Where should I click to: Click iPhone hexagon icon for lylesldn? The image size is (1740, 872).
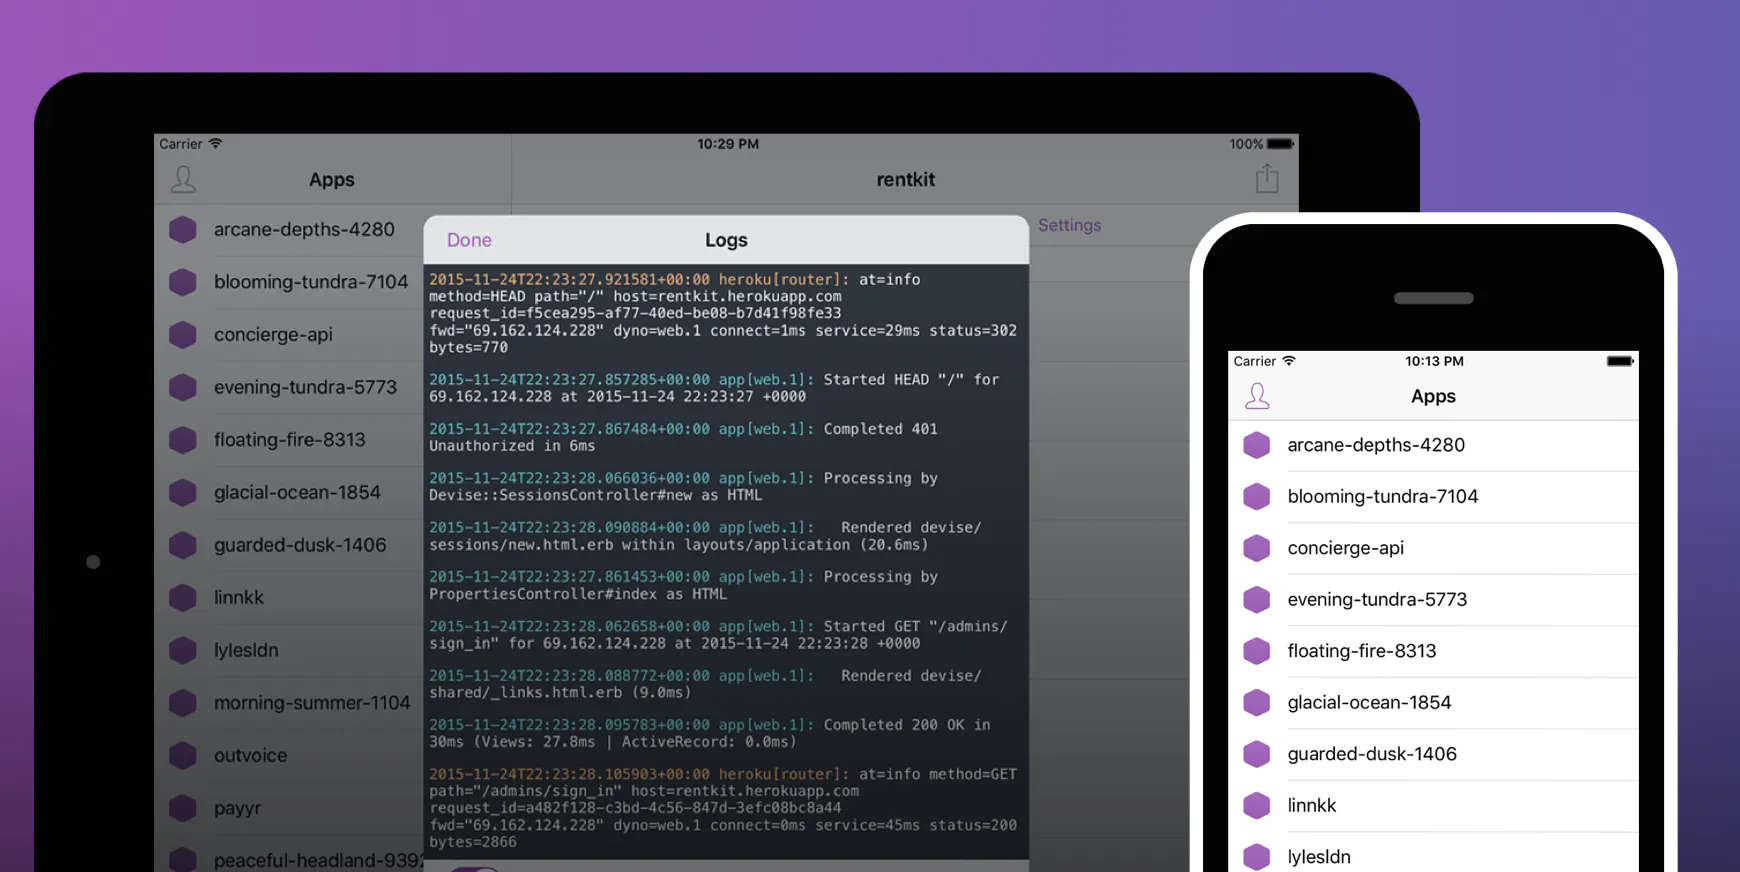1257,857
